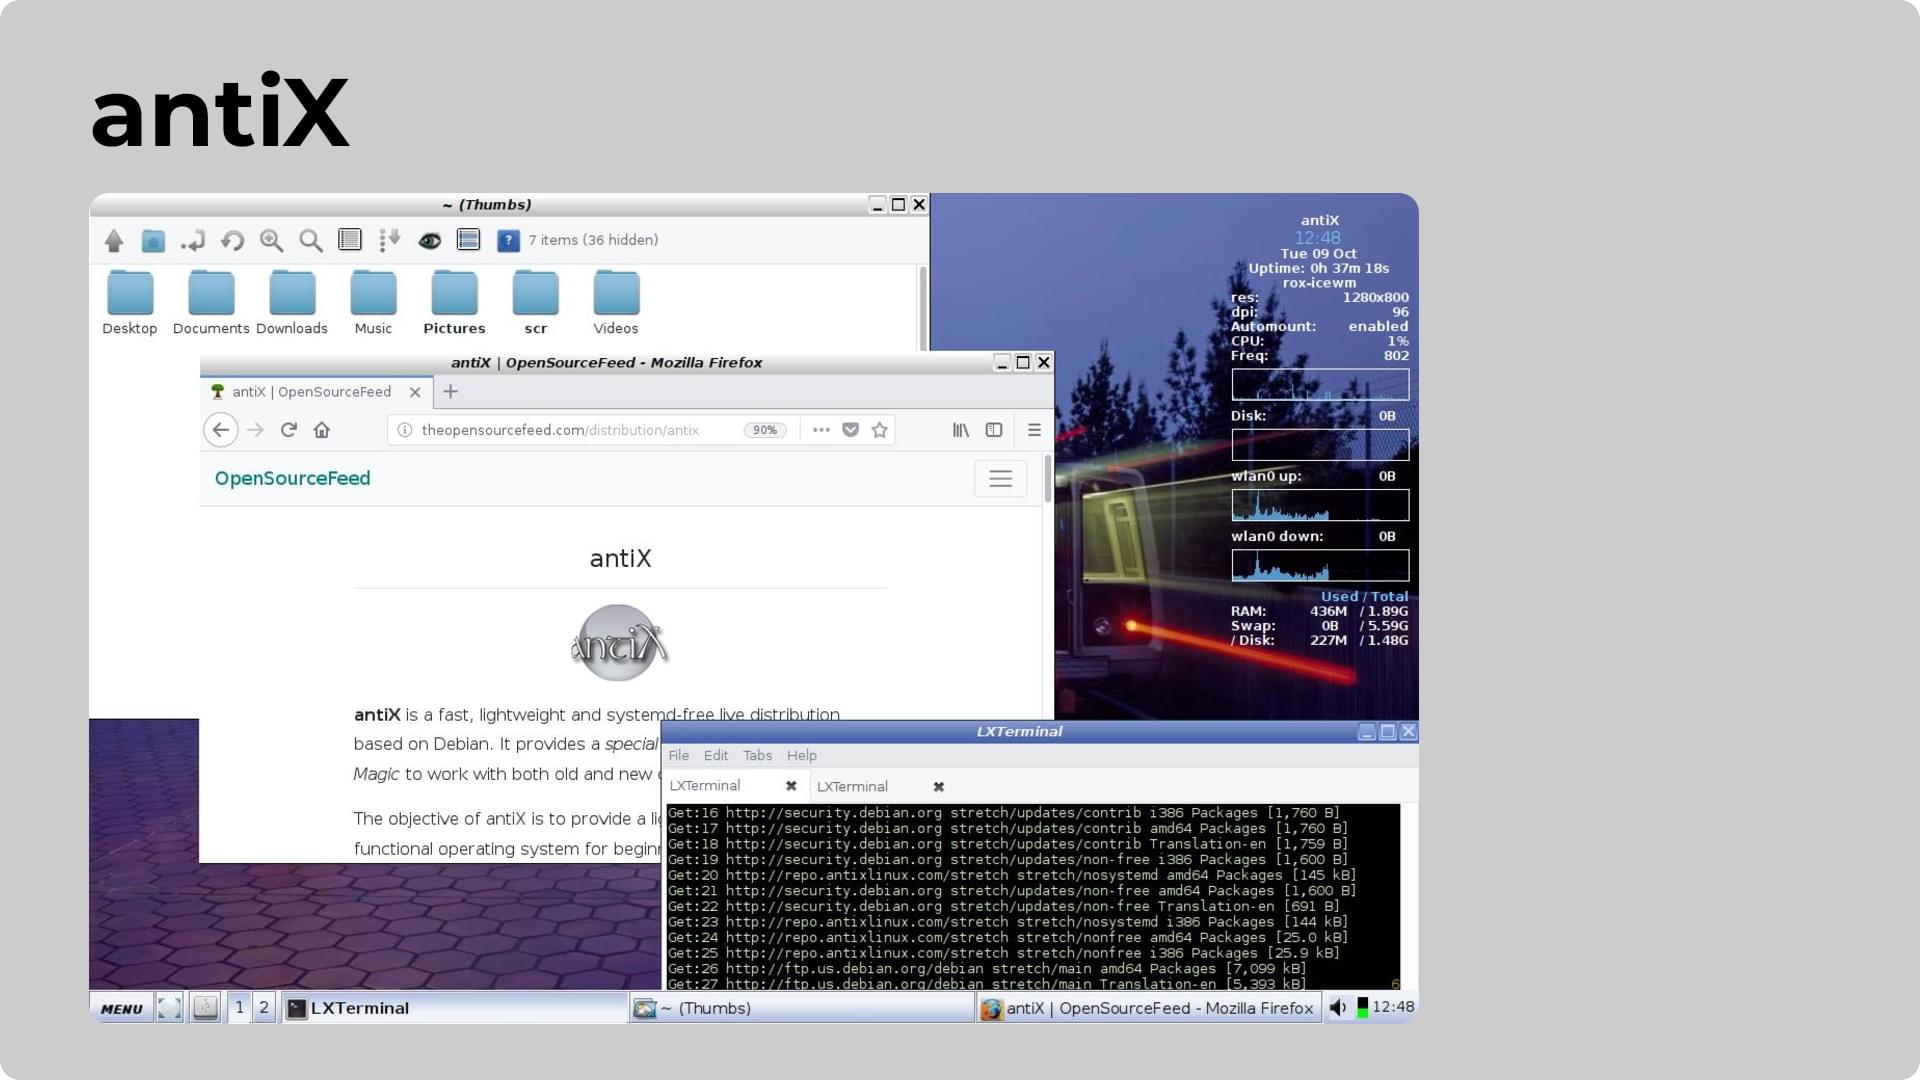Switch to workspace 2
This screenshot has height=1080, width=1920.
click(x=264, y=1007)
